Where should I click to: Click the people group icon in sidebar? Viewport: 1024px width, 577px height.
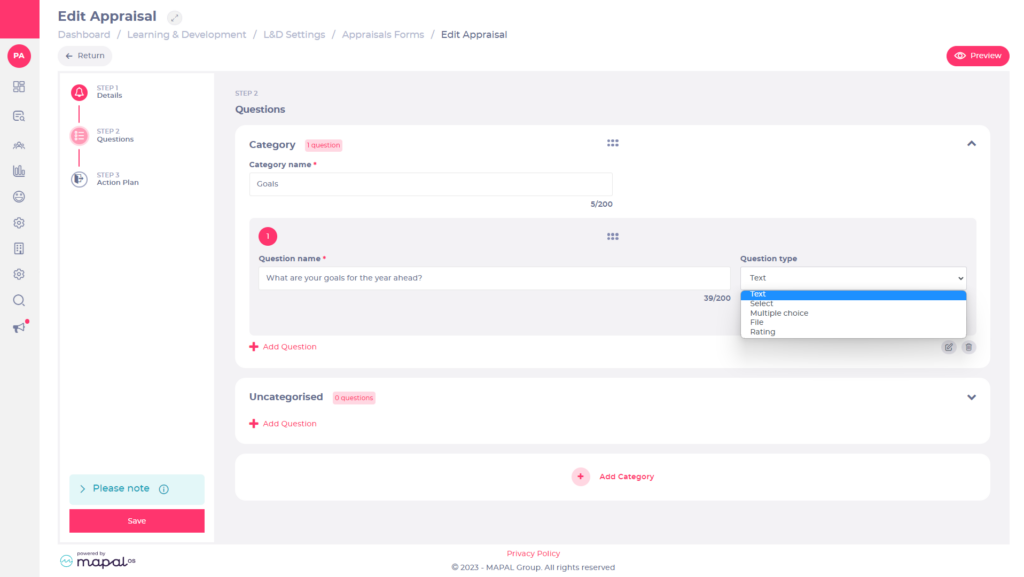19,144
